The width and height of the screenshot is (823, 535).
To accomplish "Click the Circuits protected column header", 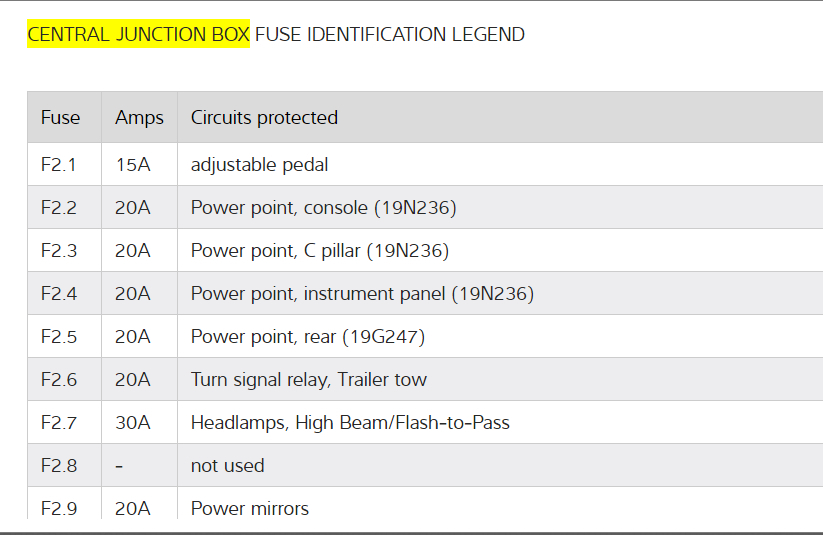I will (x=264, y=118).
